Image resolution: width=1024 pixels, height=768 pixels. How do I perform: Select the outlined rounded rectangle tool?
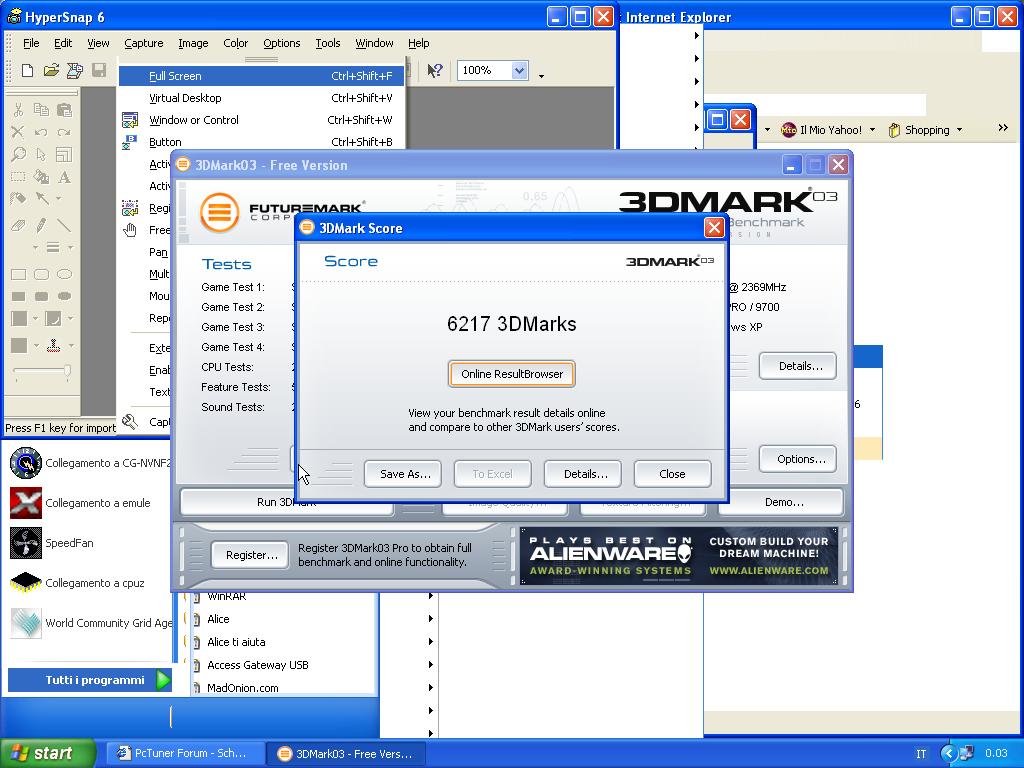pyautogui.click(x=41, y=274)
